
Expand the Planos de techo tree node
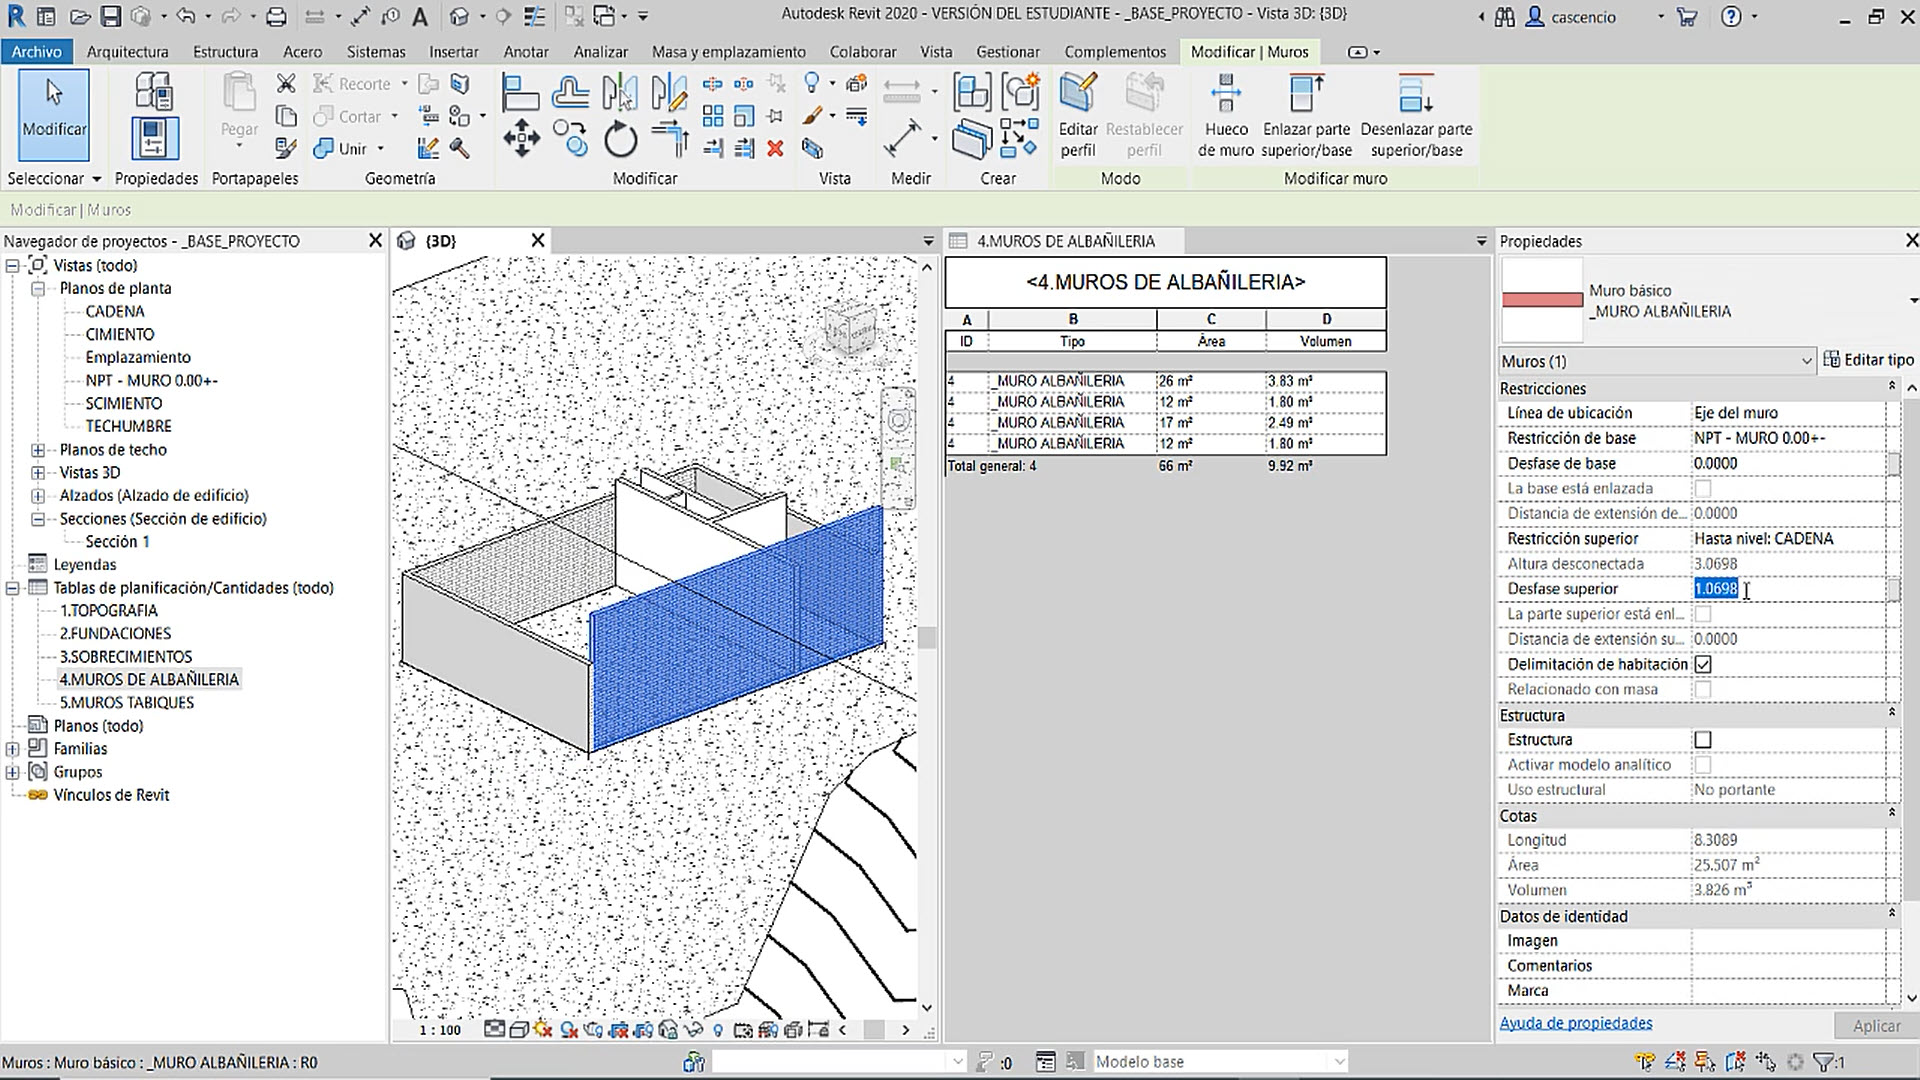click(38, 450)
